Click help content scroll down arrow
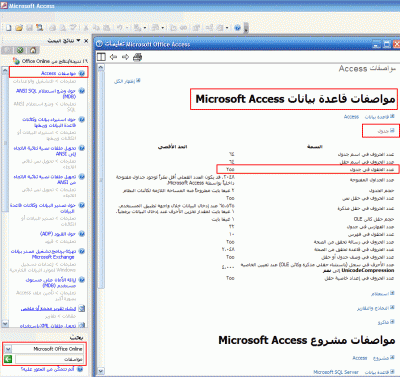 click(101, 371)
